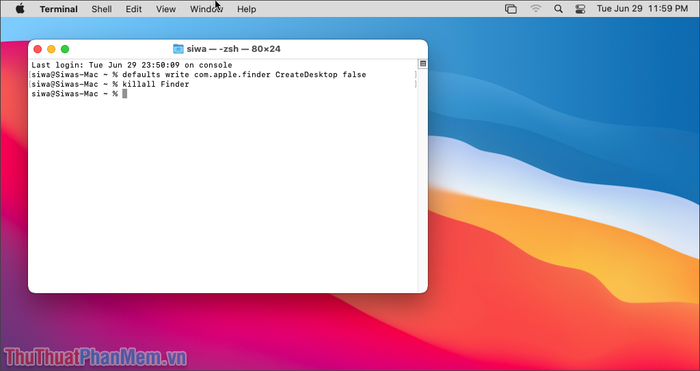
Task: Open the Terminal application menu
Action: pyautogui.click(x=58, y=9)
